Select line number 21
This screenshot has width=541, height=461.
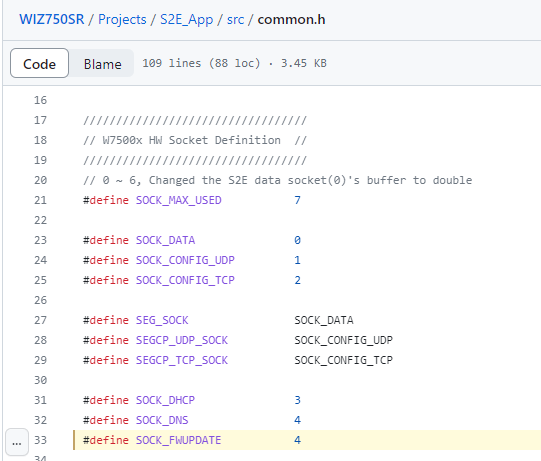tap(40, 200)
